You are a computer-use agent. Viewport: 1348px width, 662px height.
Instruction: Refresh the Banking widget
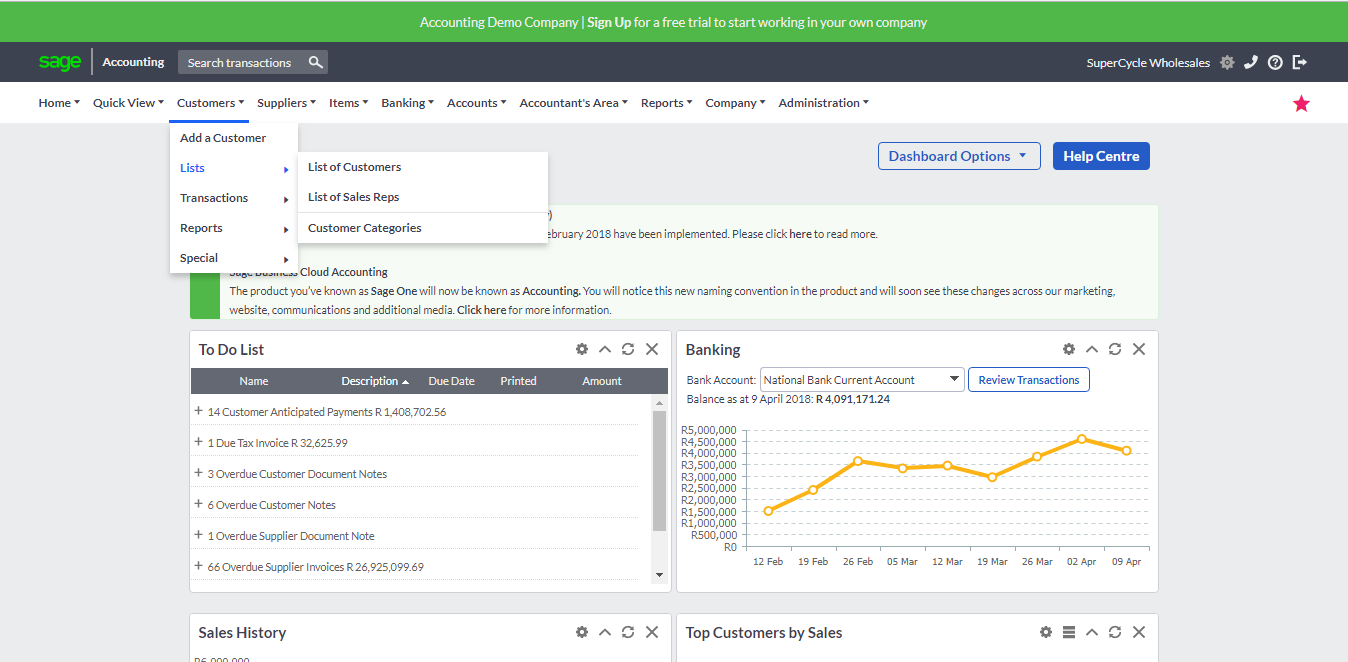click(x=1115, y=349)
